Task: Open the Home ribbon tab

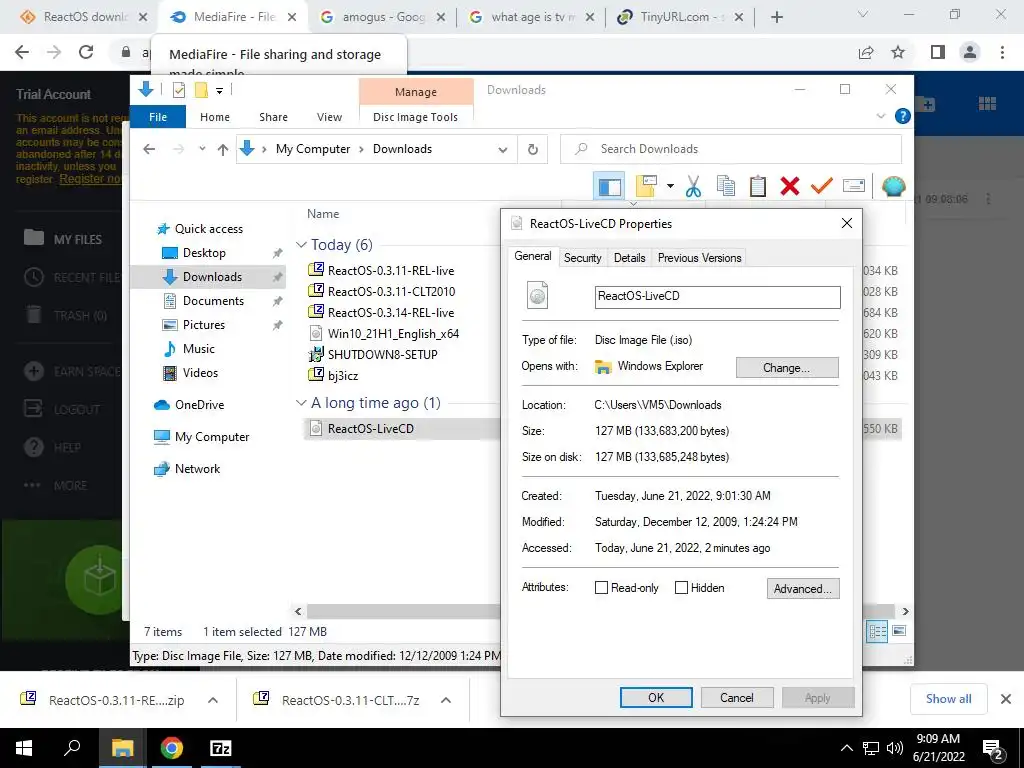Action: [215, 117]
